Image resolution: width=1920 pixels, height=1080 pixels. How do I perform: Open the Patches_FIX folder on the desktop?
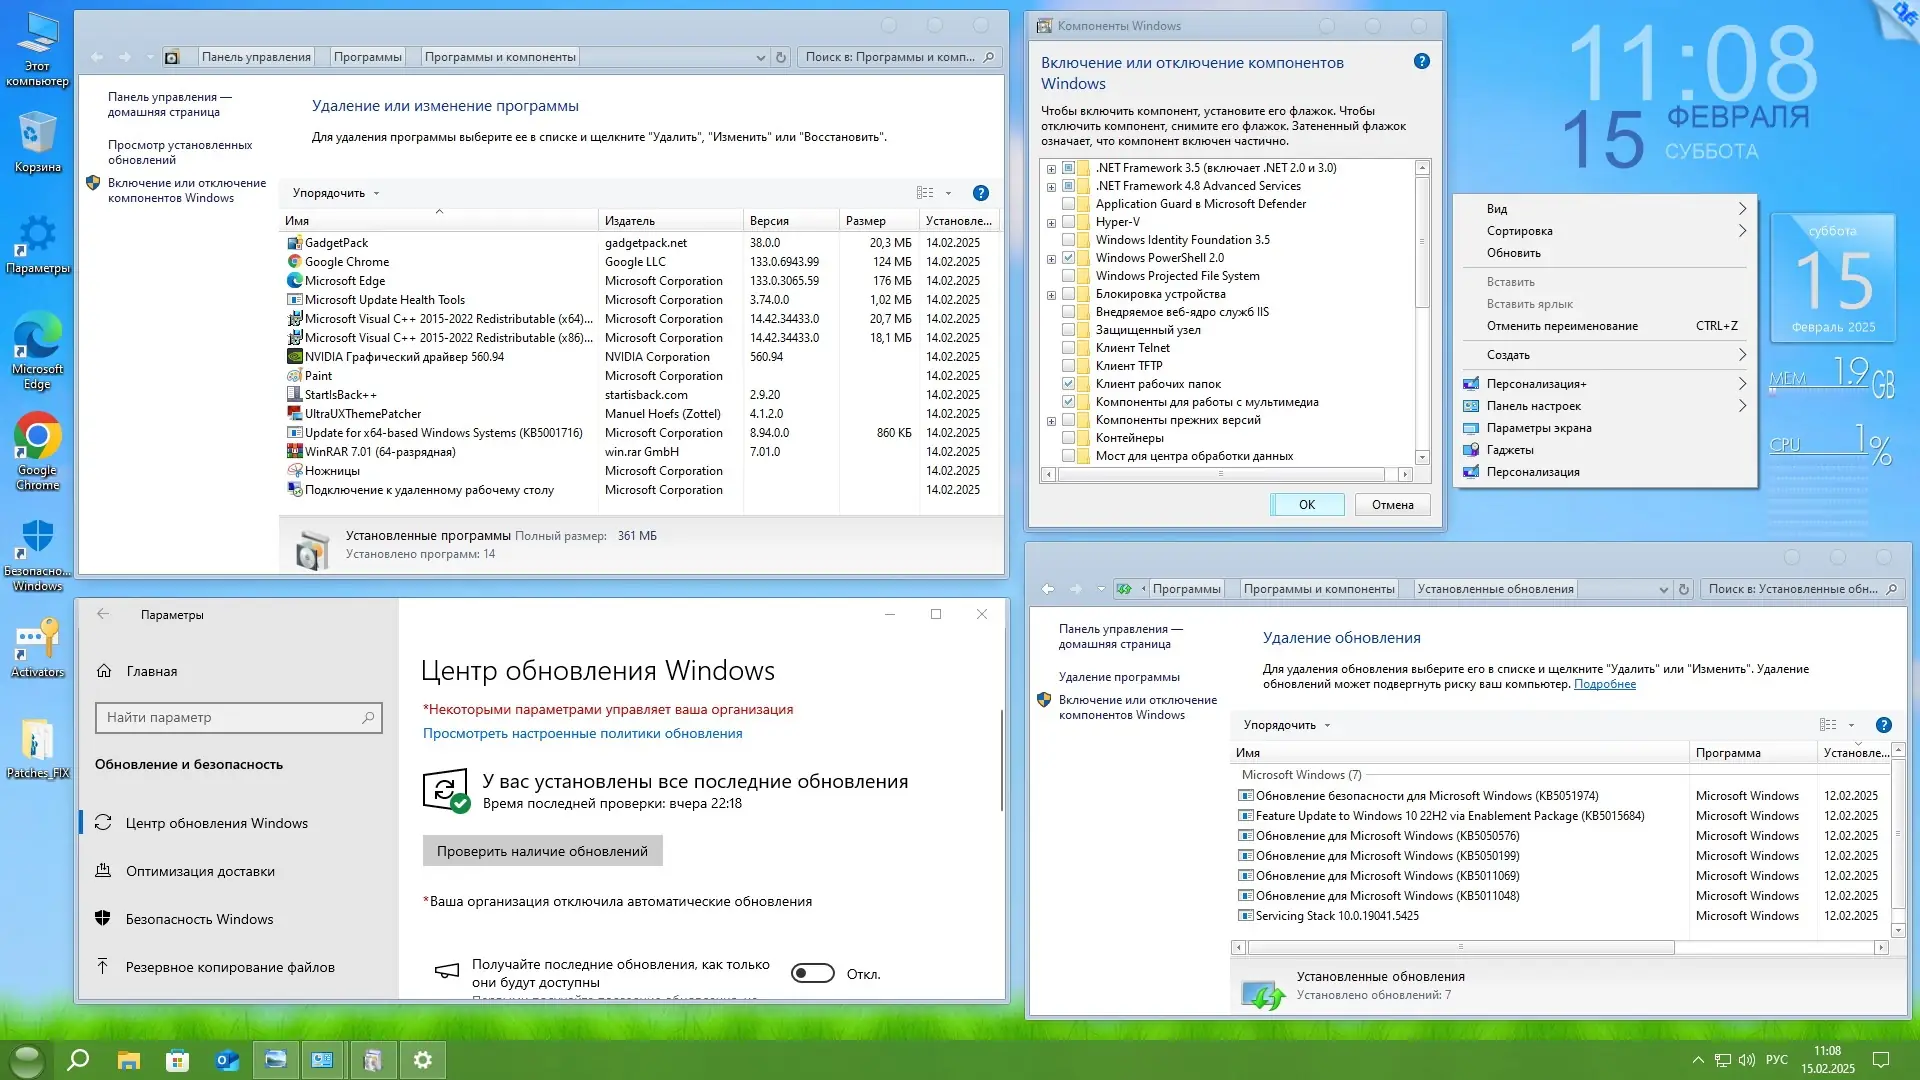37,737
